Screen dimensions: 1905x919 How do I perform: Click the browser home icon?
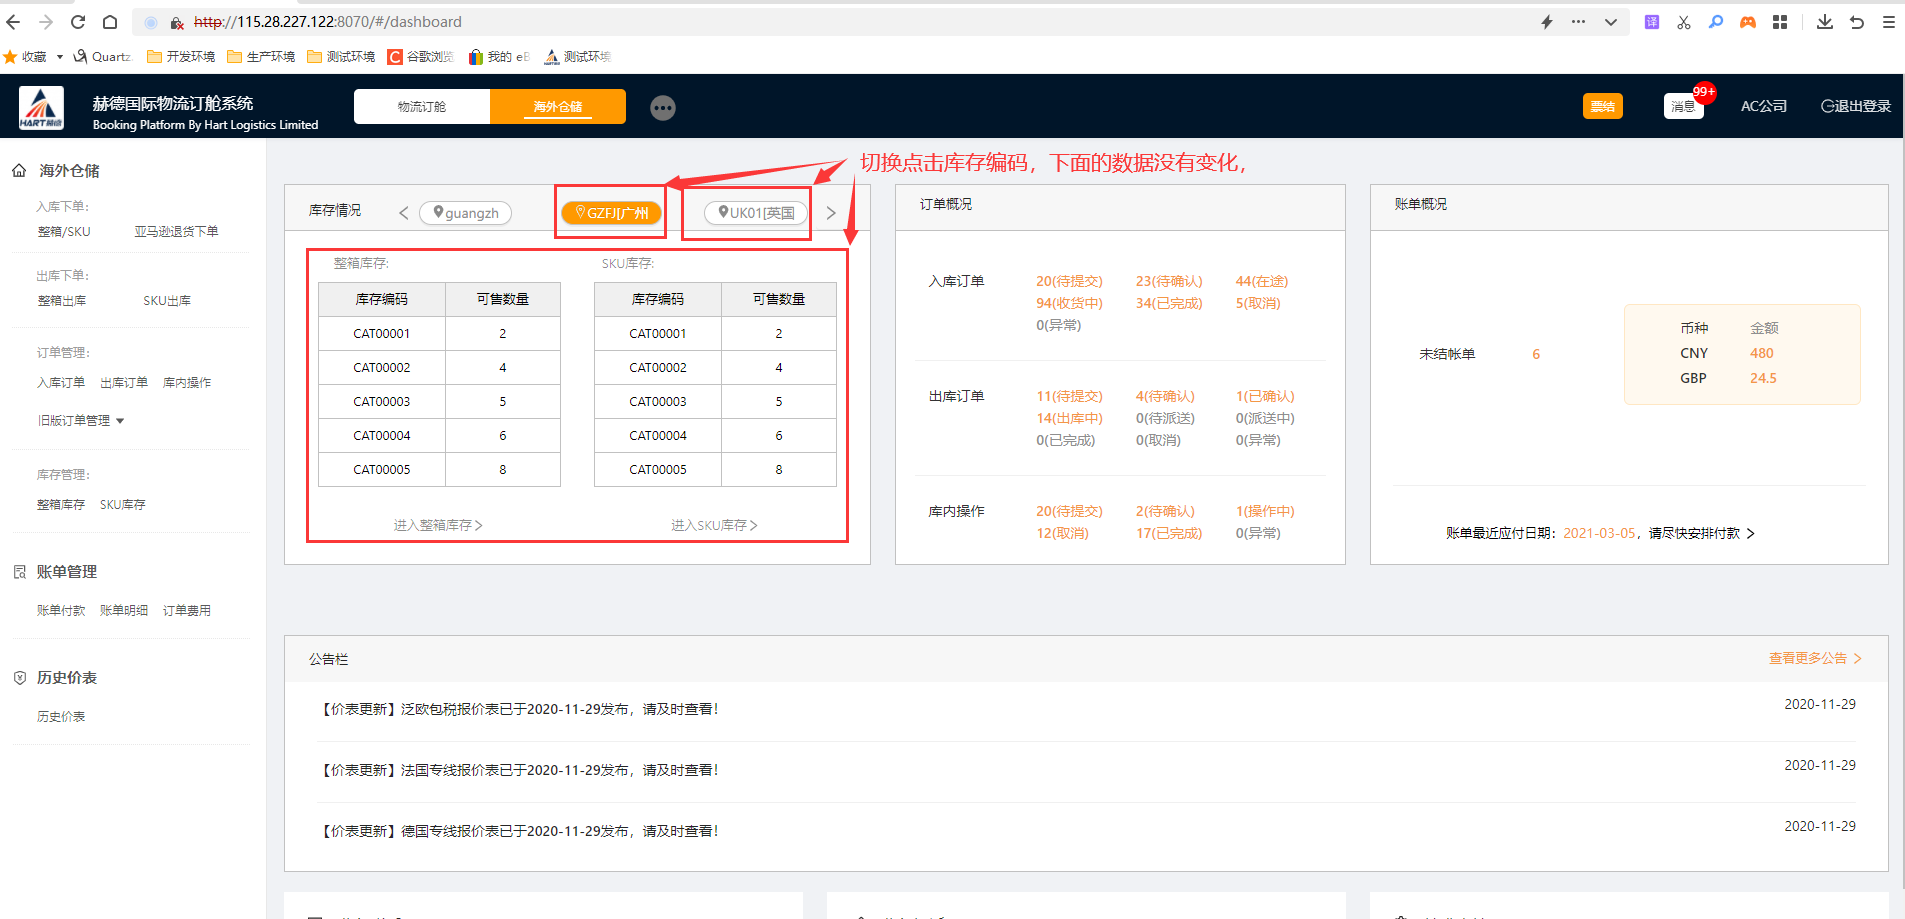[110, 22]
